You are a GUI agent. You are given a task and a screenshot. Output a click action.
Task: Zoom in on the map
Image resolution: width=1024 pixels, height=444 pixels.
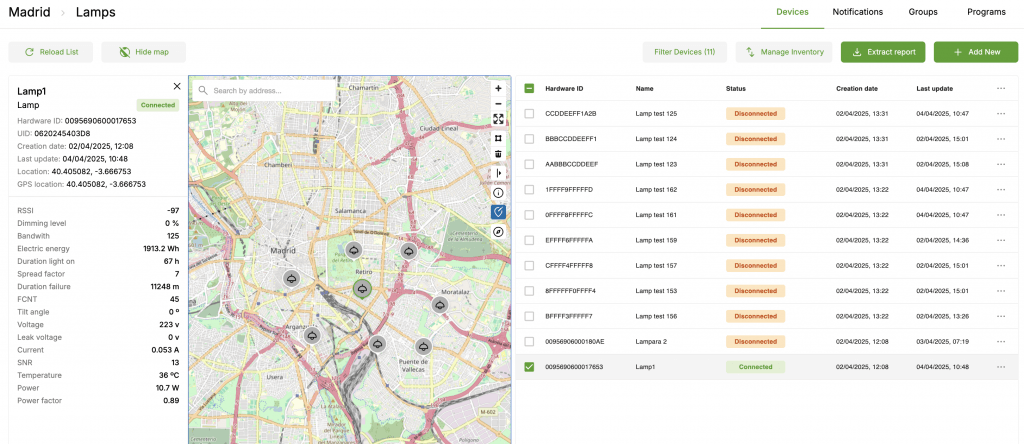[498, 88]
